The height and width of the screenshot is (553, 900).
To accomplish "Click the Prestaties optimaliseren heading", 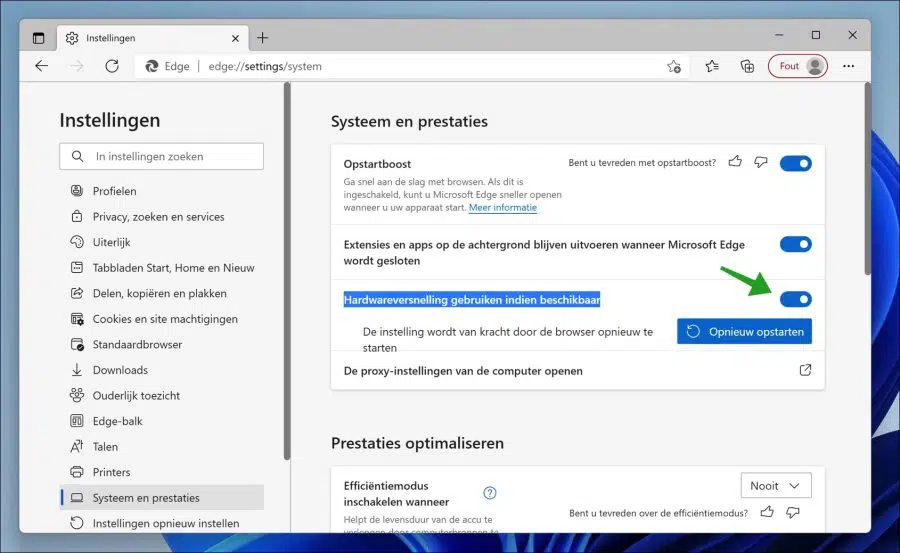I will point(417,443).
